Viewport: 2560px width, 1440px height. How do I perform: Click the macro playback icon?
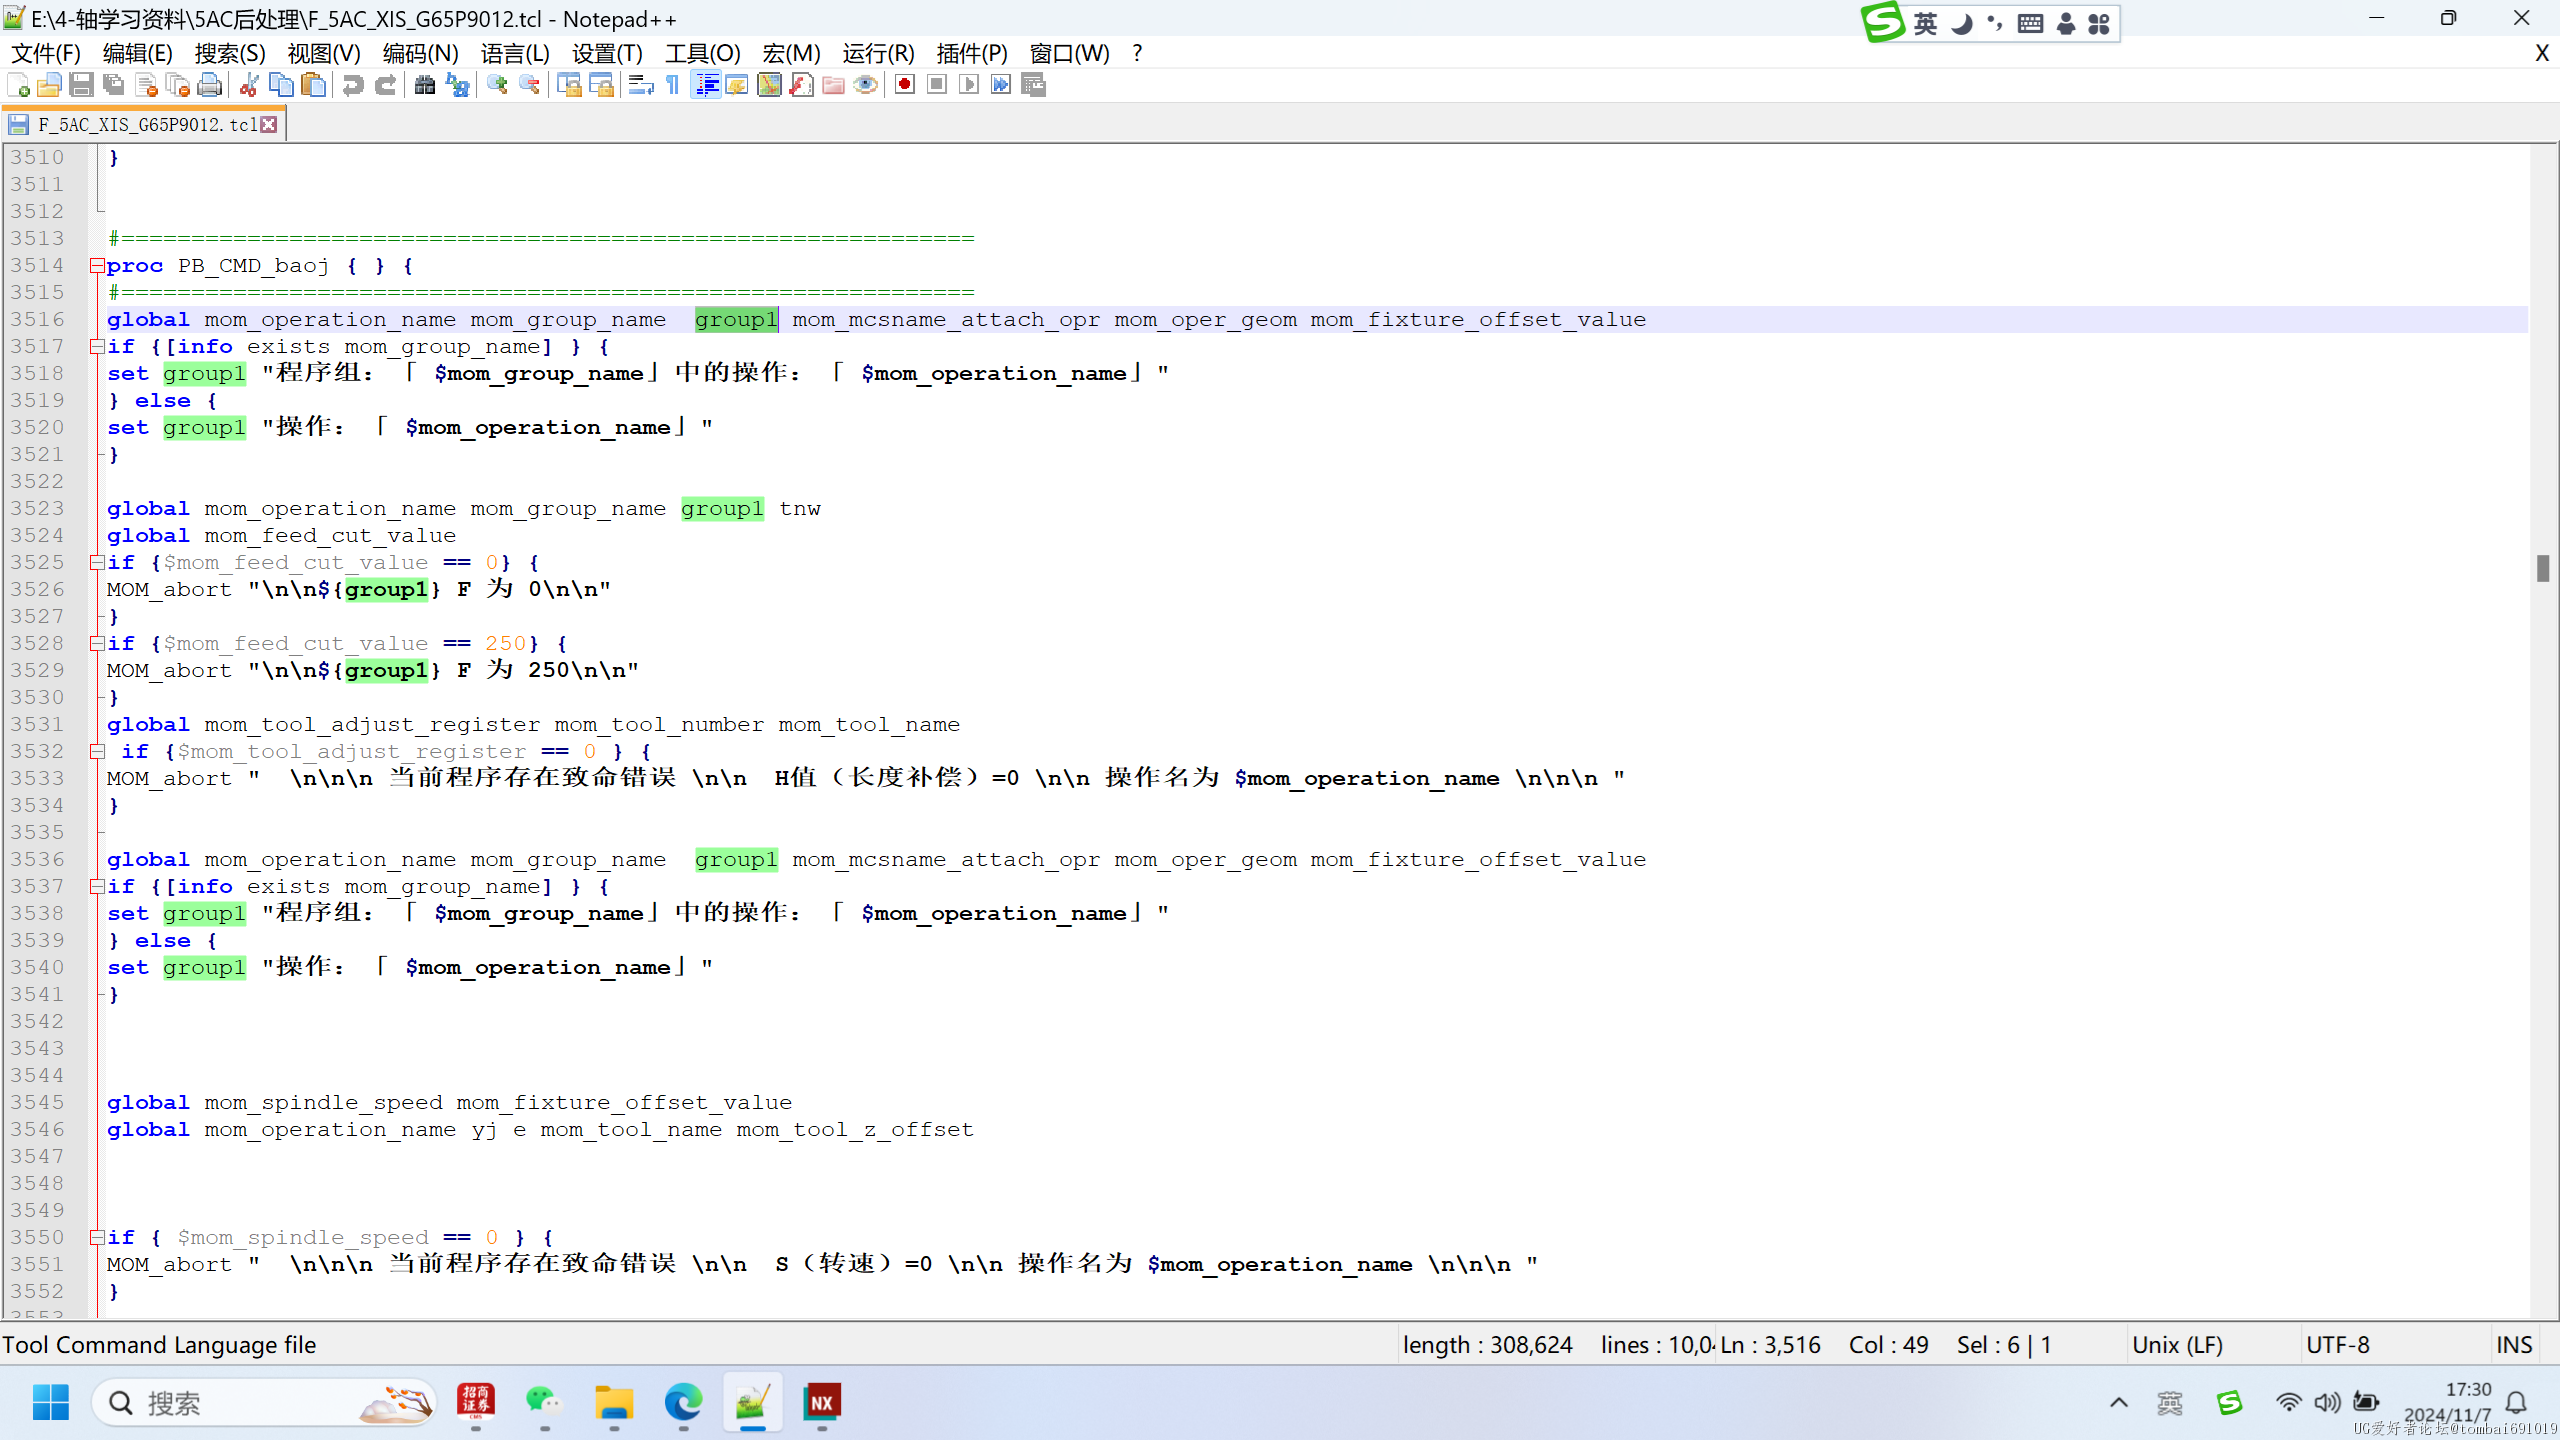(x=969, y=85)
